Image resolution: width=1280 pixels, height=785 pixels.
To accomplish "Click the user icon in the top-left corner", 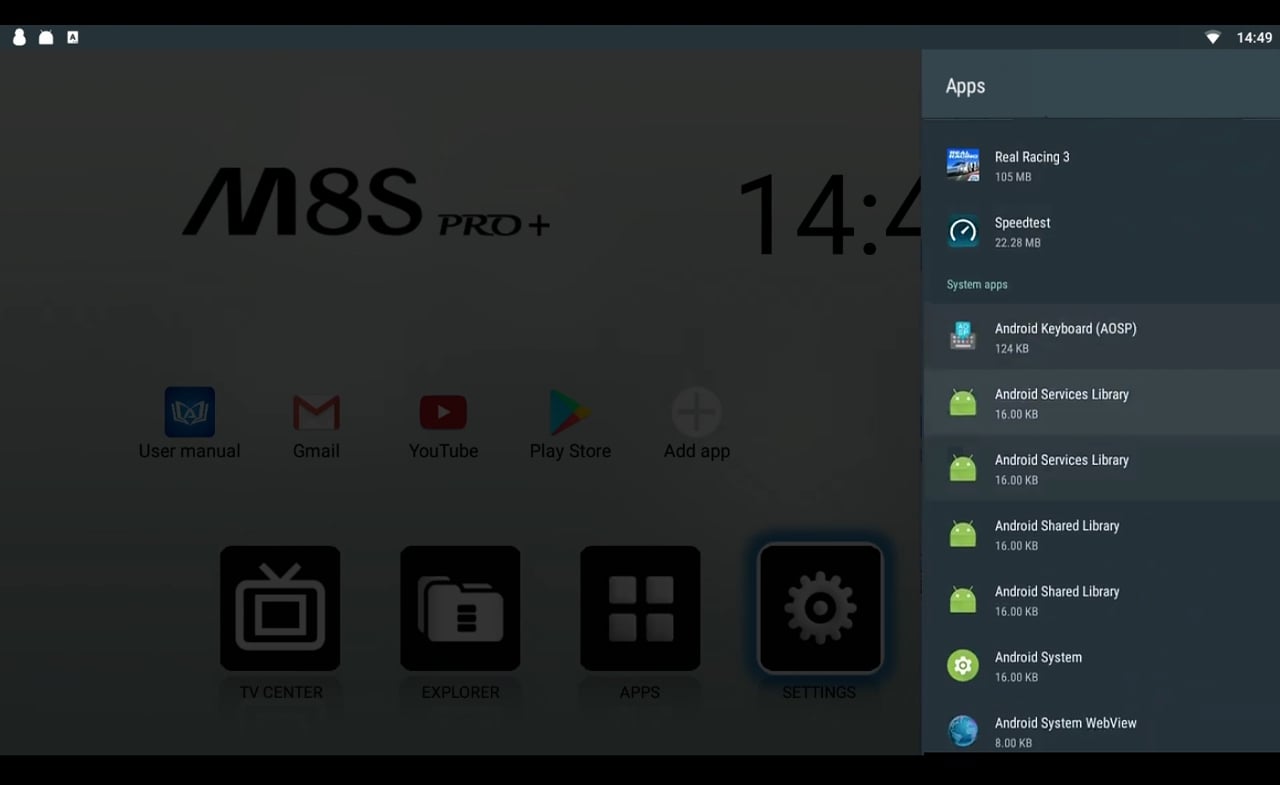I will (19, 36).
